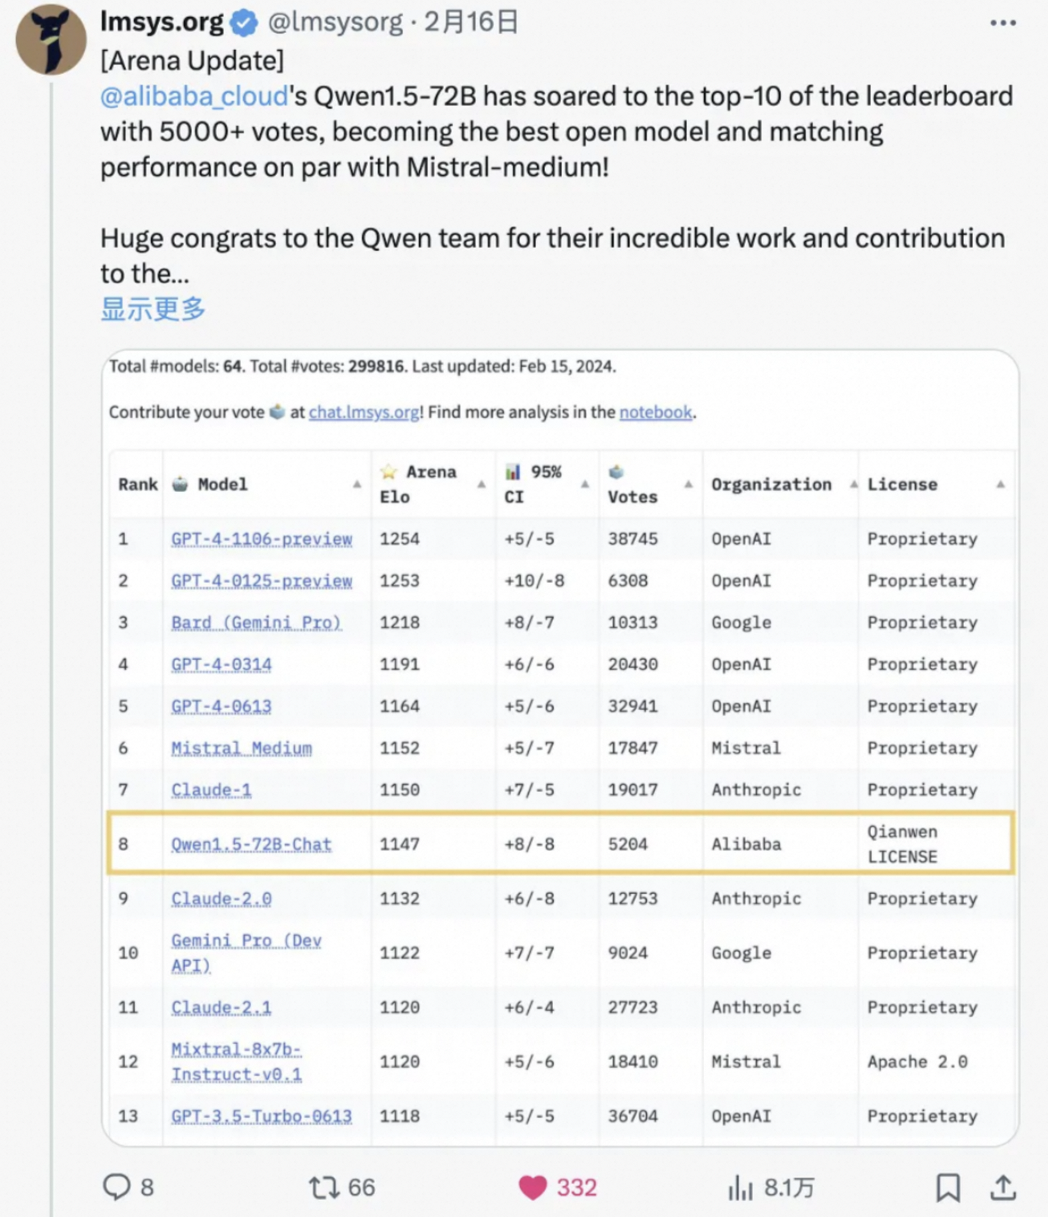The image size is (1048, 1217).
Task: Open the @lmsysorg handle
Action: pos(335,22)
